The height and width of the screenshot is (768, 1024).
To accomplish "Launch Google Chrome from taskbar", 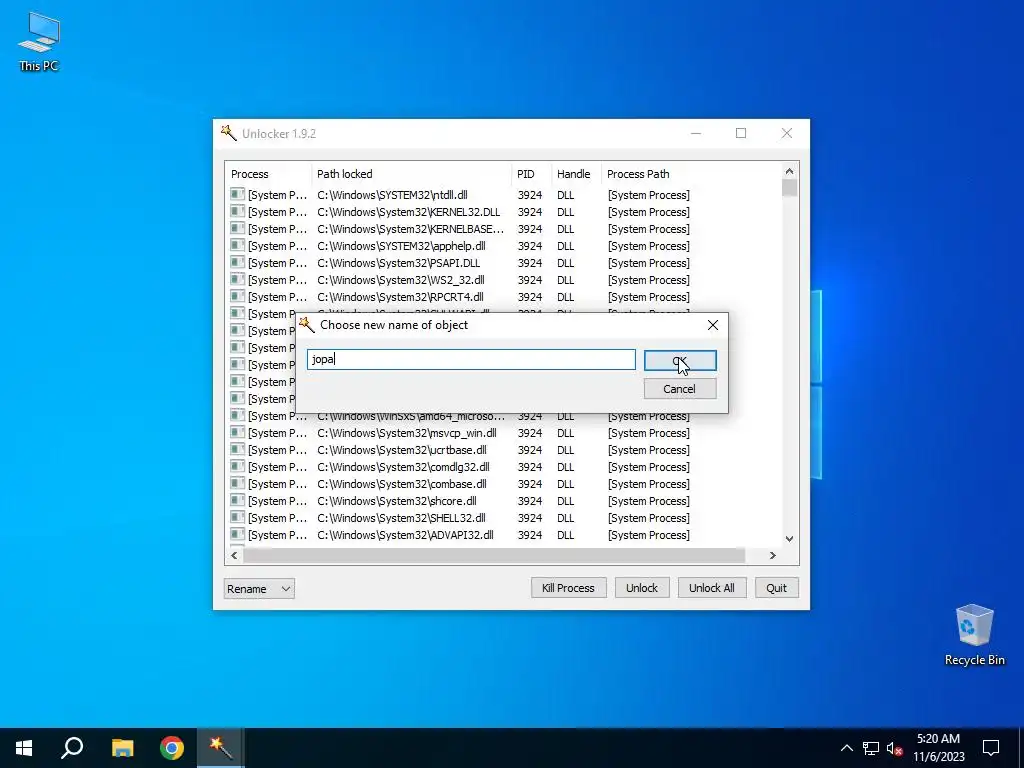I will coord(172,748).
